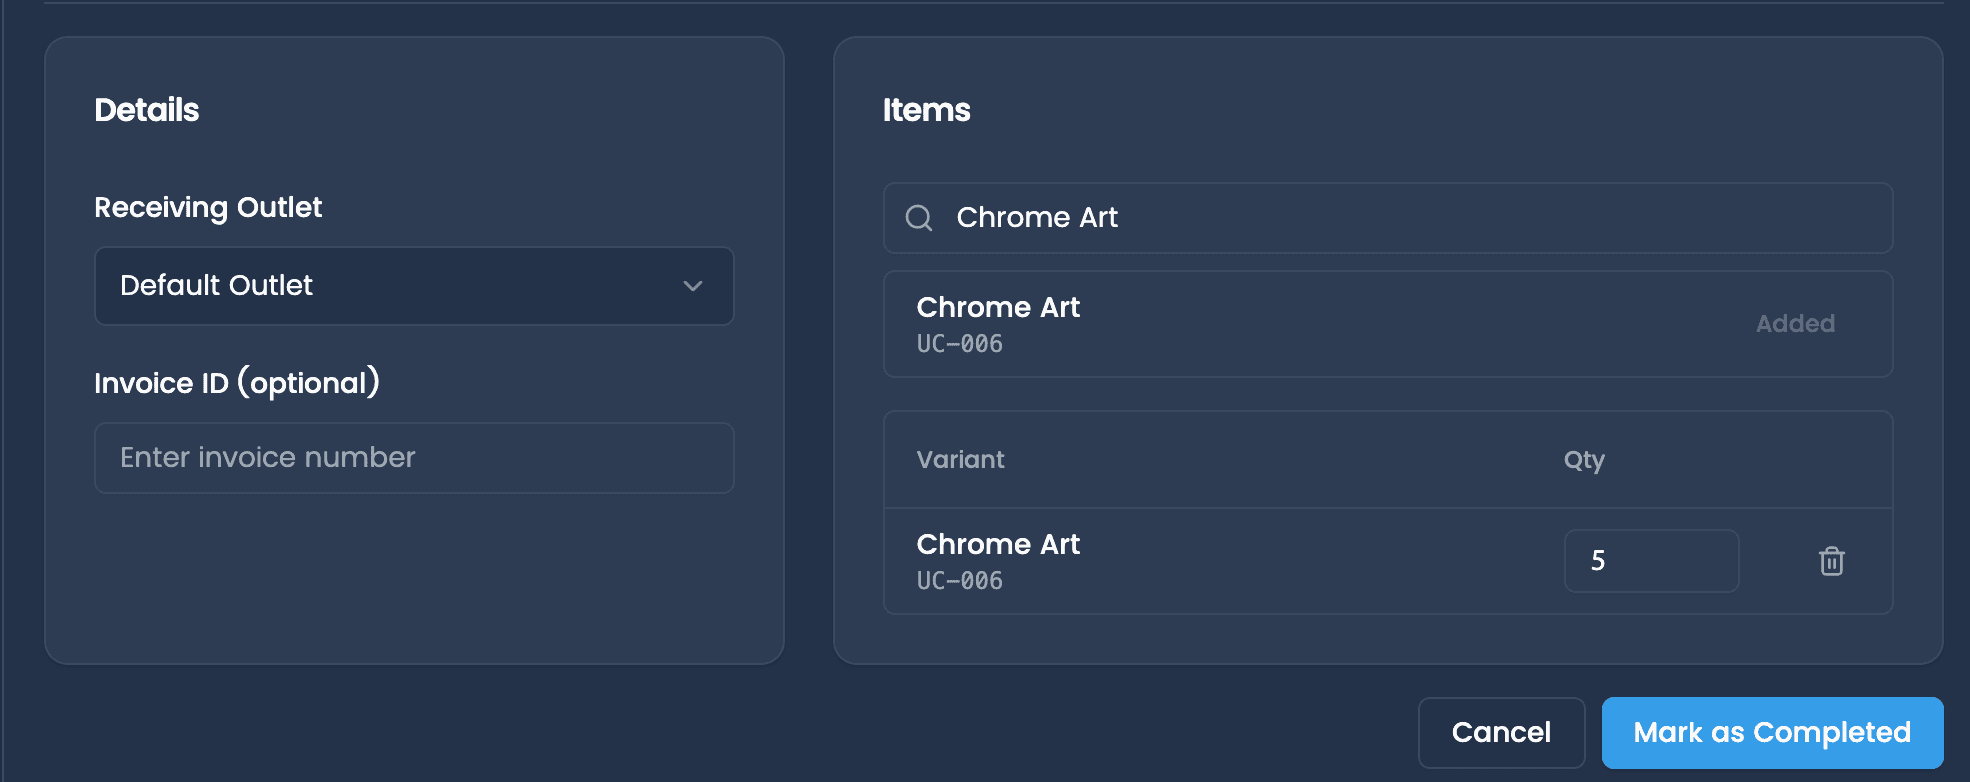Click the Added label on search result

click(1795, 324)
